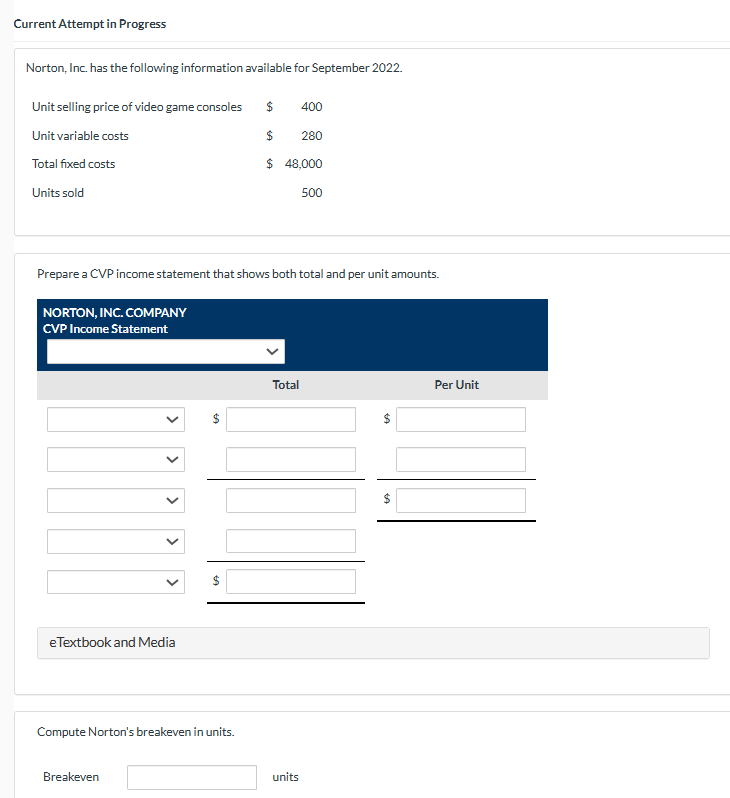Click the 'Total' column header

(286, 385)
